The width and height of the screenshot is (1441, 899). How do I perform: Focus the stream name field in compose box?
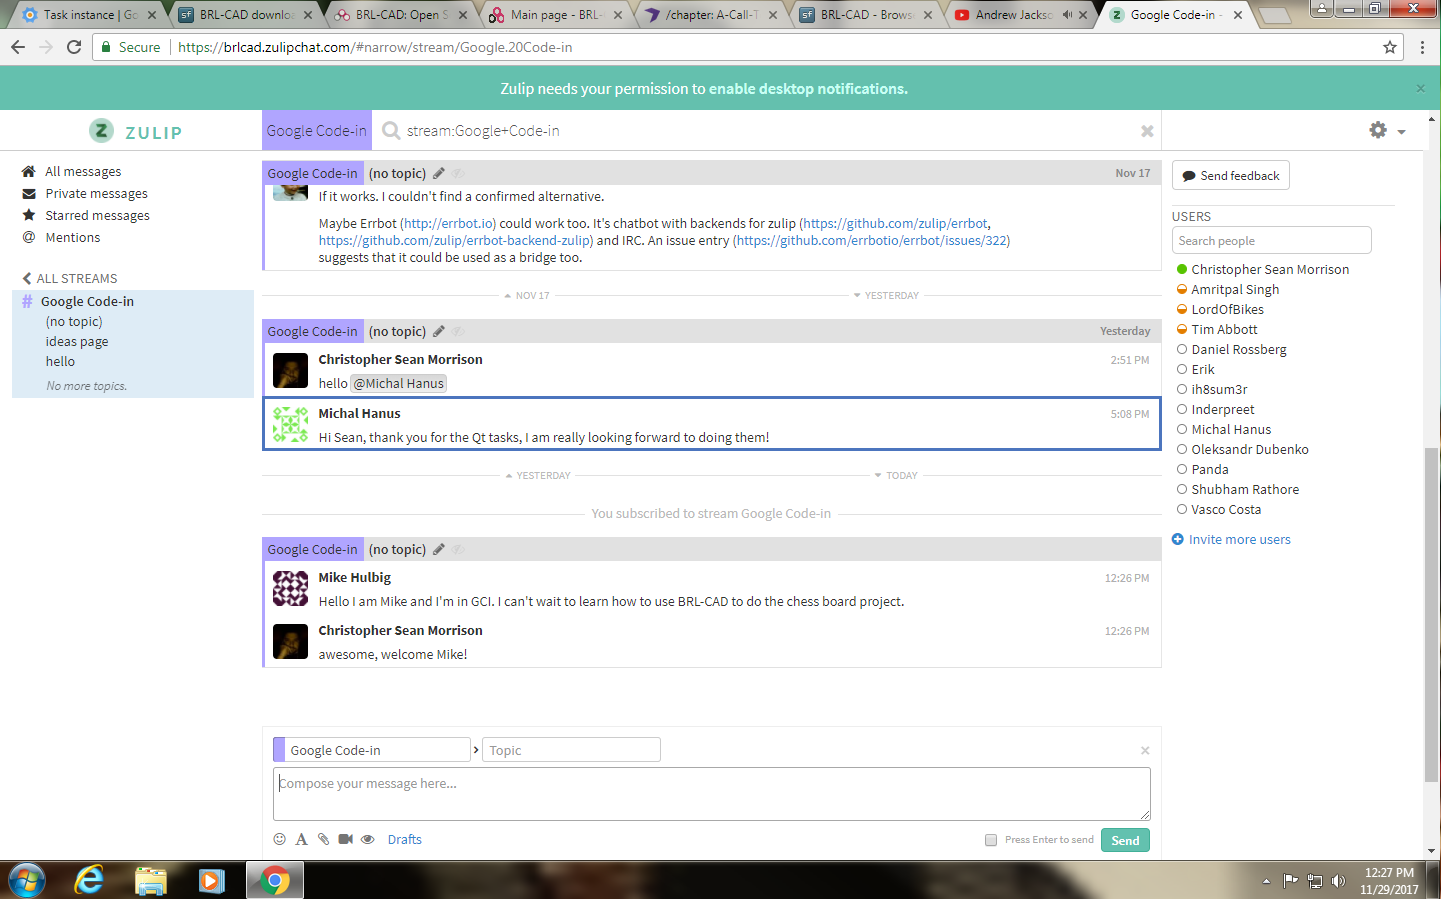pyautogui.click(x=377, y=750)
